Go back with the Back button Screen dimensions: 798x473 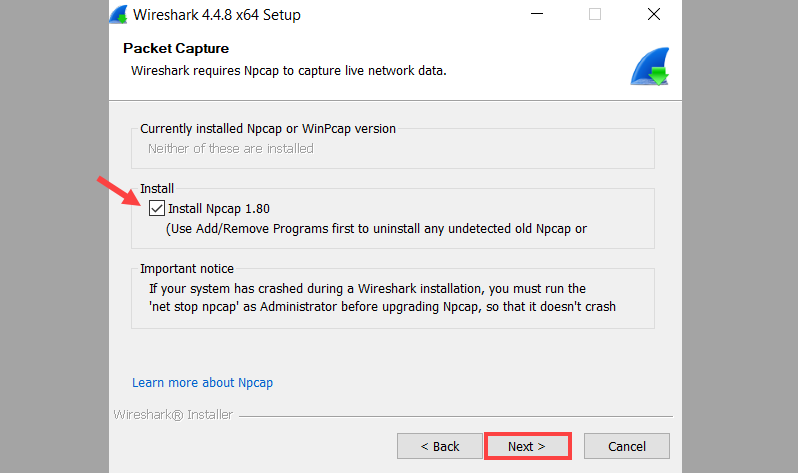(440, 447)
